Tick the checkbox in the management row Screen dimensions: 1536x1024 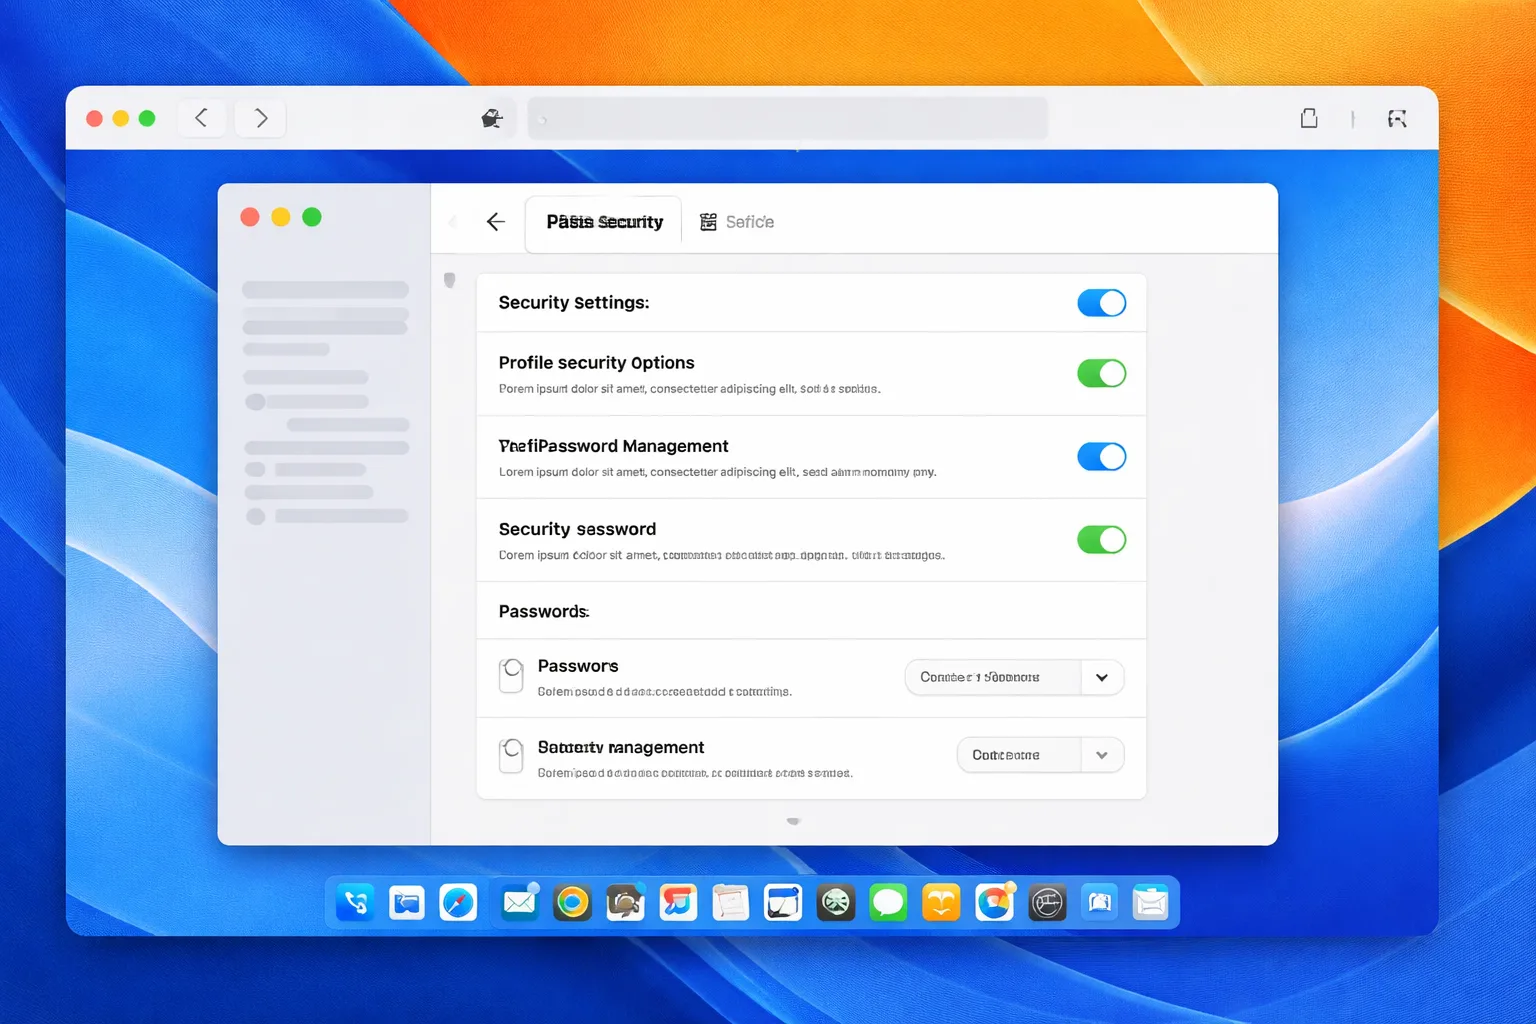(511, 756)
